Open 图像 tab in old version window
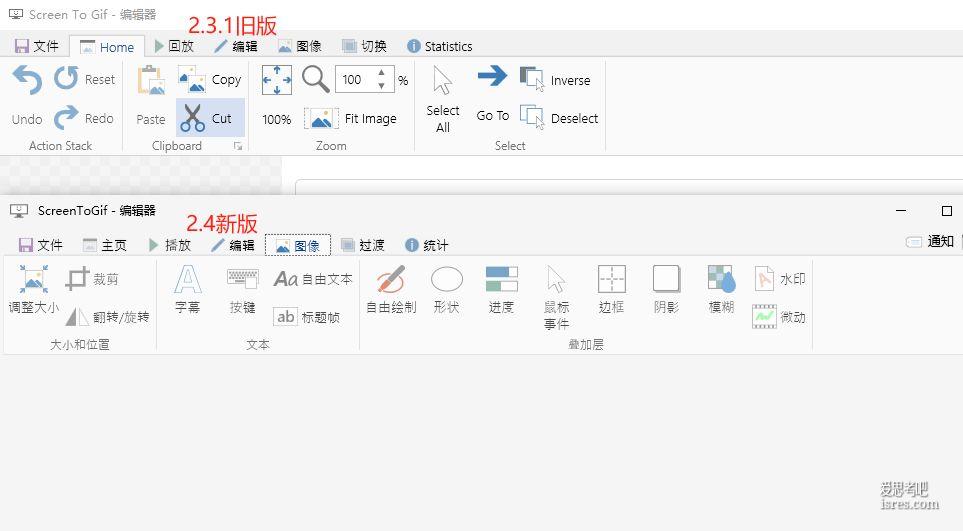 coord(300,46)
